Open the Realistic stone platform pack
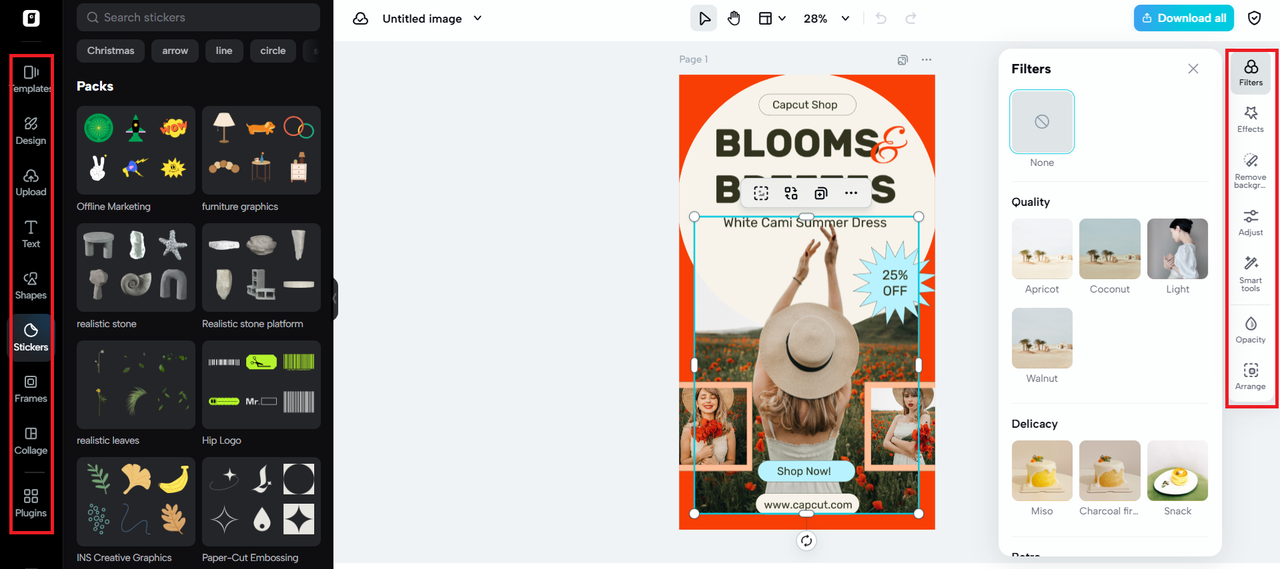Viewport: 1280px width, 569px height. coord(261,267)
